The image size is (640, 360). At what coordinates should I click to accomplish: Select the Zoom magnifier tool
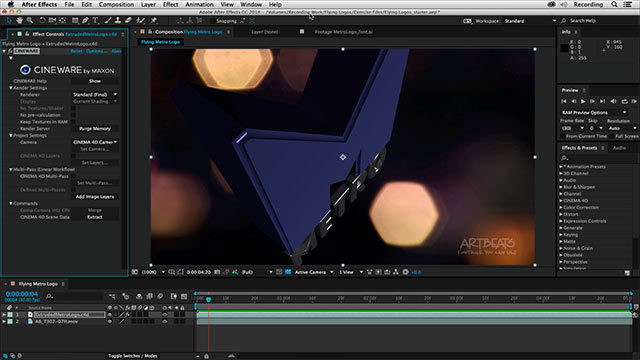[29, 20]
